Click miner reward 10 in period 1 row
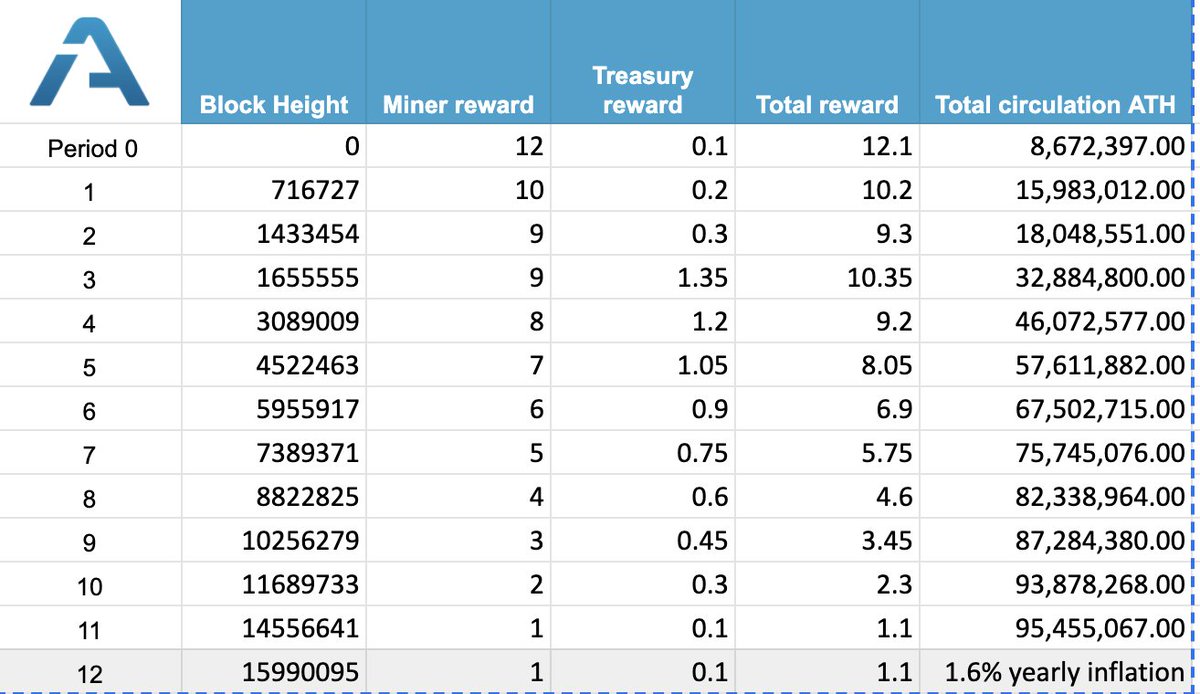 458,191
